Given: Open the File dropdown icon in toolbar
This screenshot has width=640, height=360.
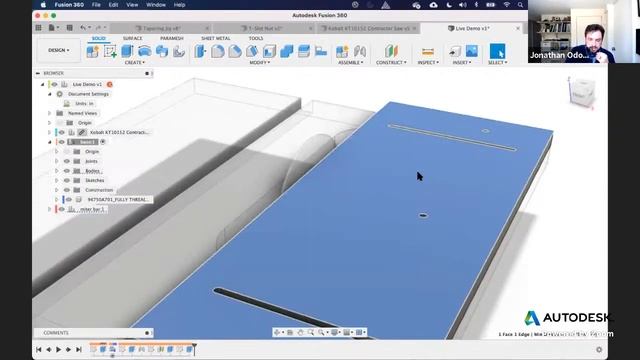Looking at the screenshot, I should point(53,28).
